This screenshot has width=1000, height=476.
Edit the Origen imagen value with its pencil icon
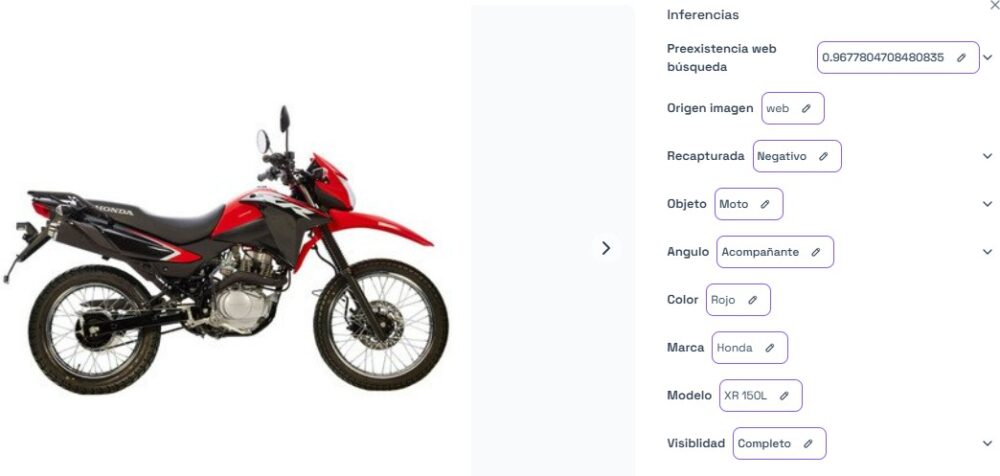806,108
